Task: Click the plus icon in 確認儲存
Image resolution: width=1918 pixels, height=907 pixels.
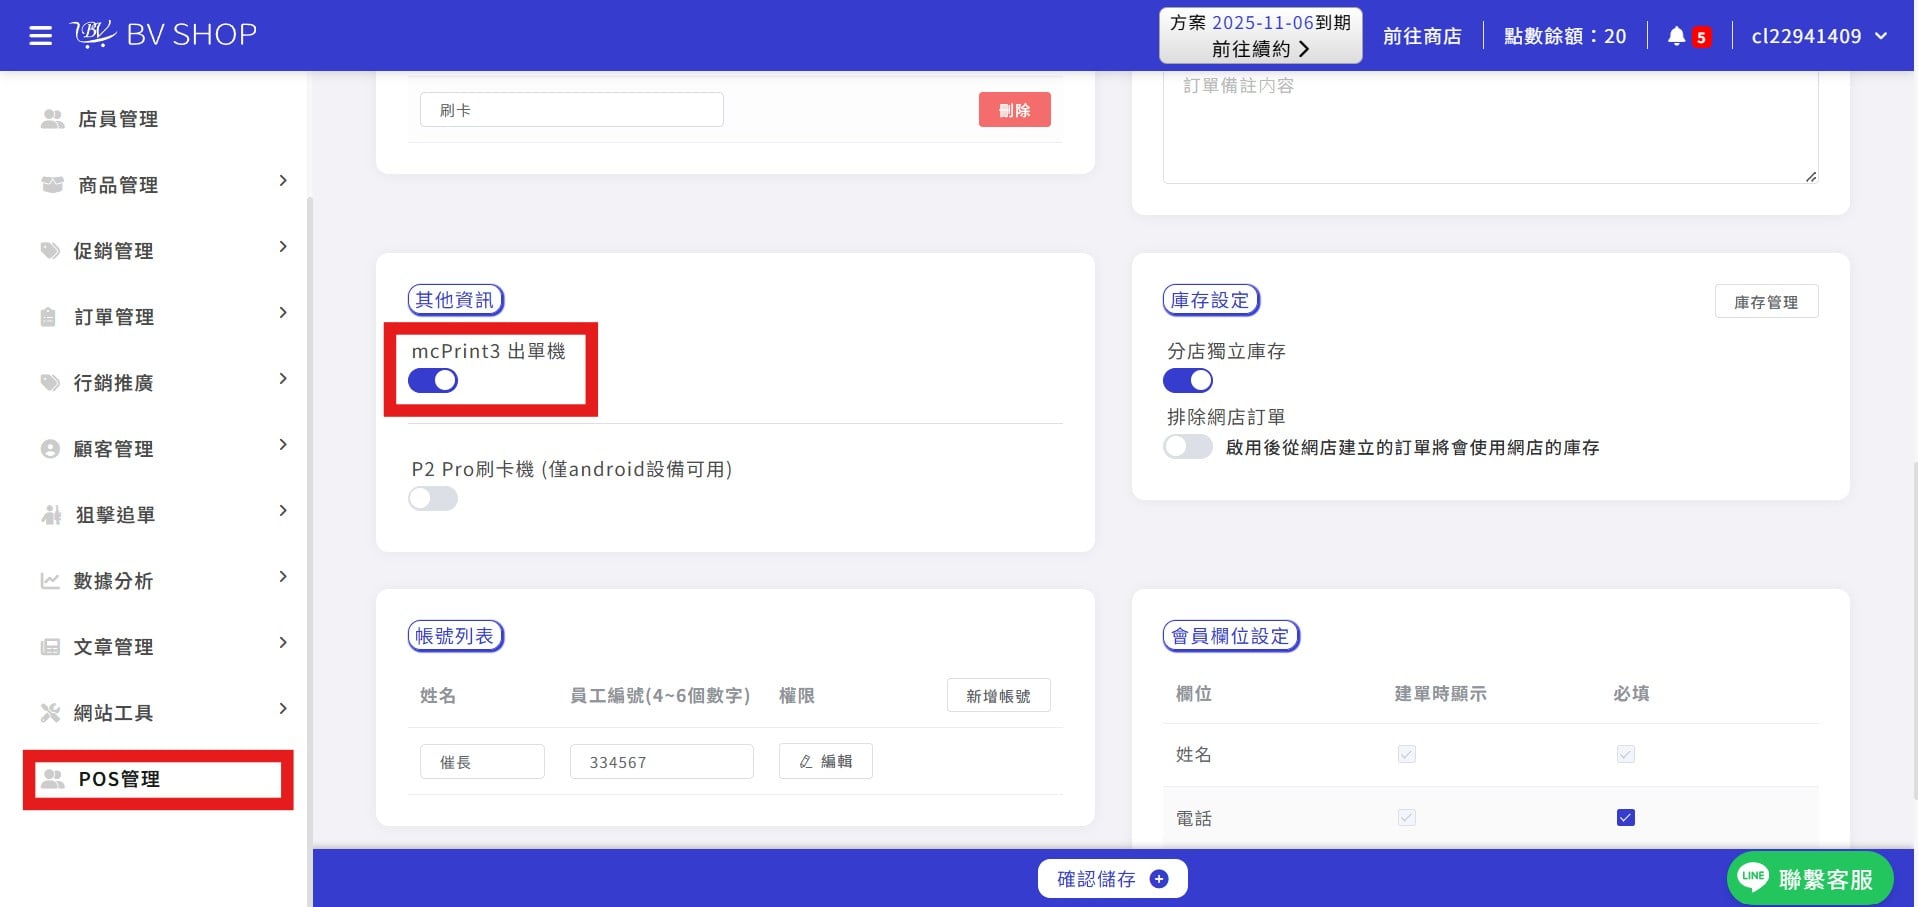Action: [x=1159, y=879]
